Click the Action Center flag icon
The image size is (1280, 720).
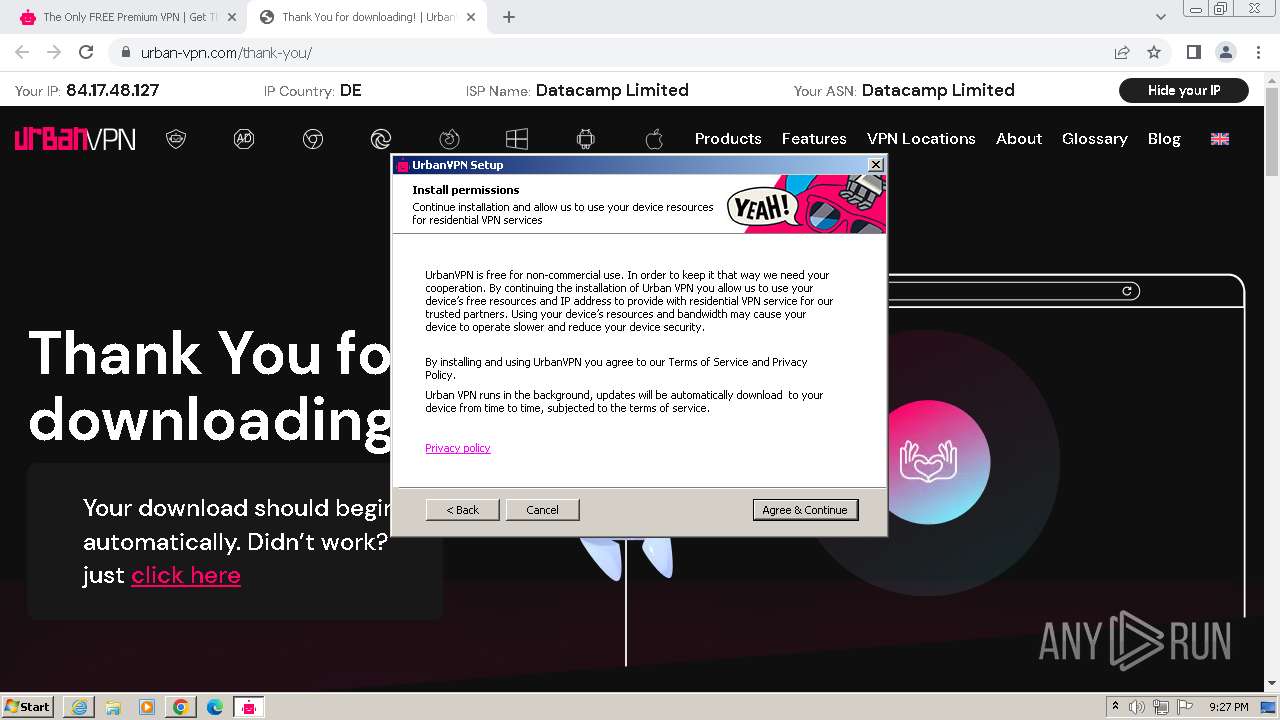(x=1185, y=707)
